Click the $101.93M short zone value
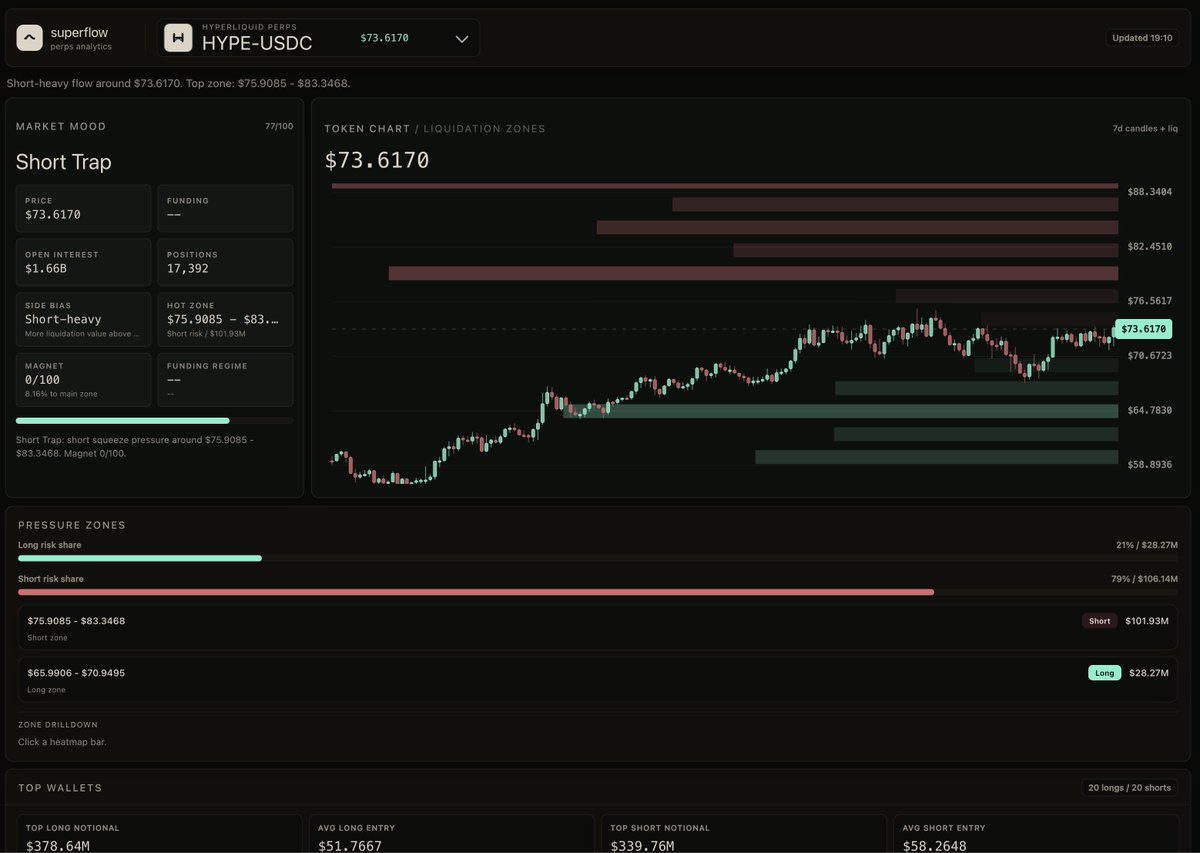This screenshot has height=853, width=1200. tap(1148, 621)
